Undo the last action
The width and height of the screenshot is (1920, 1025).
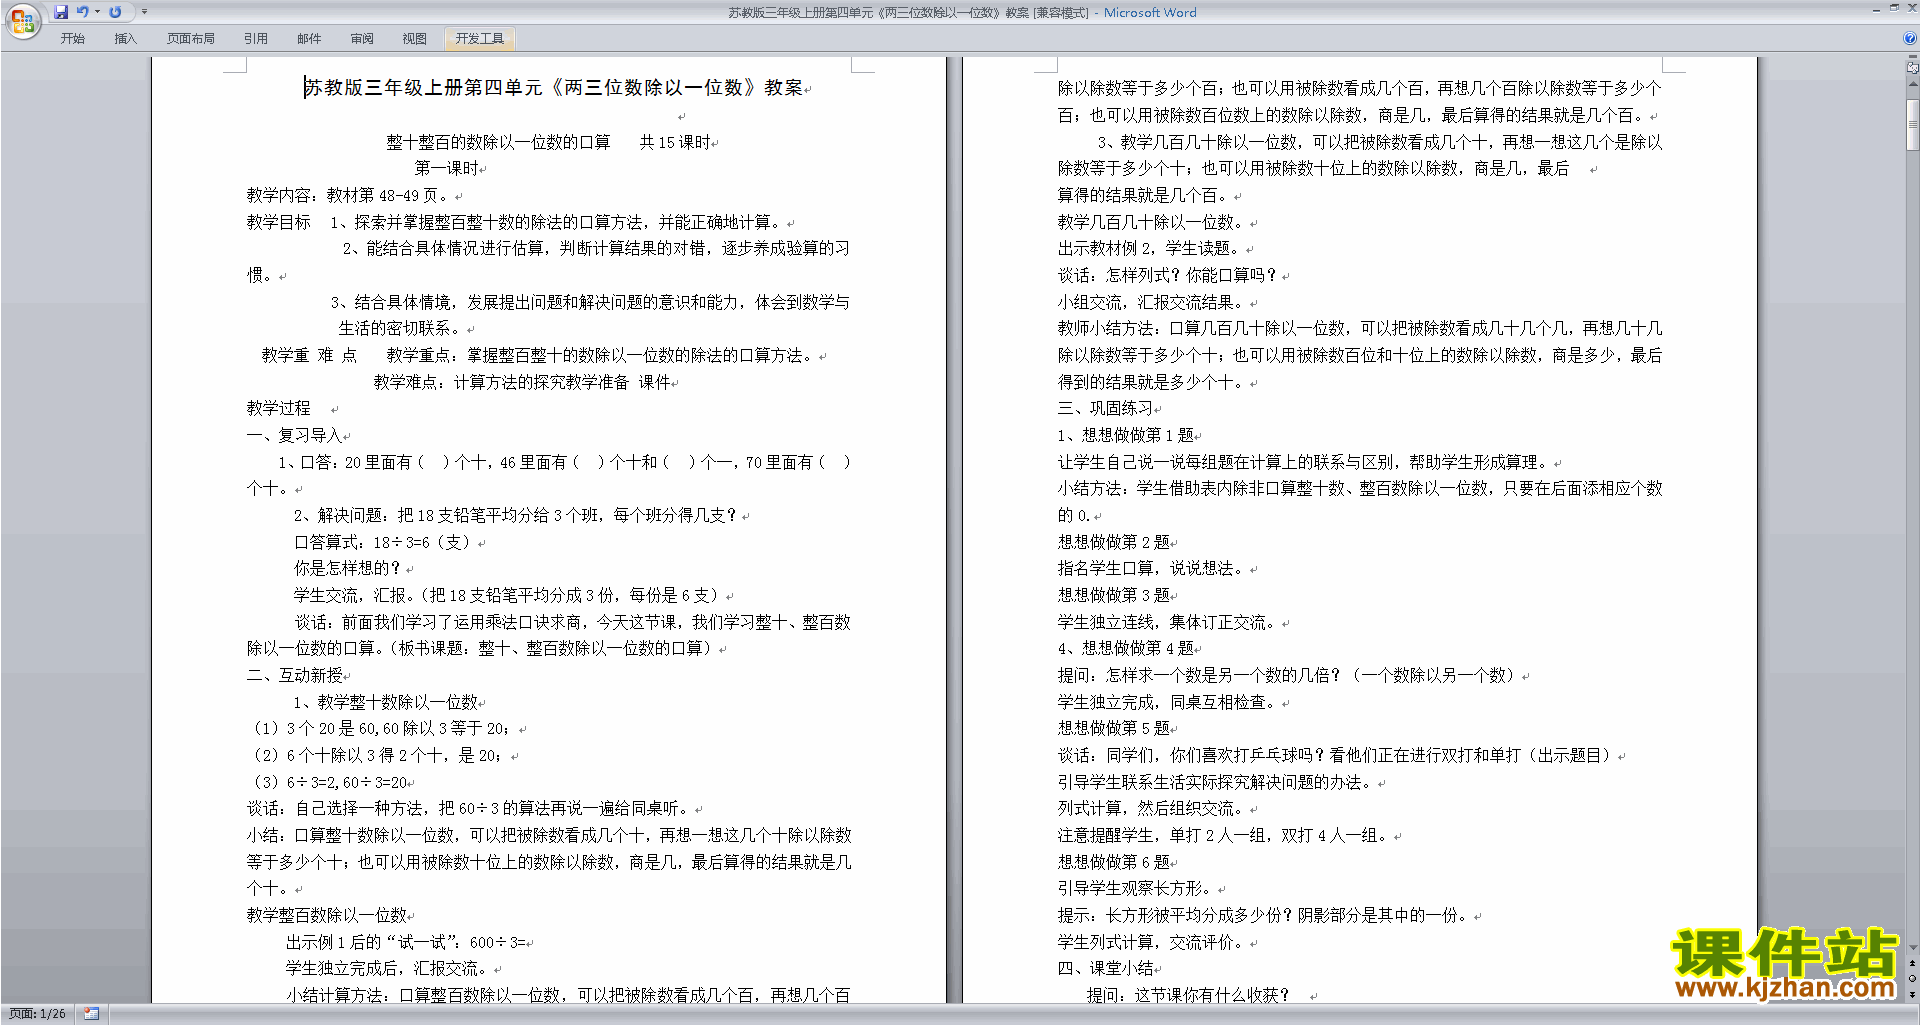83,12
